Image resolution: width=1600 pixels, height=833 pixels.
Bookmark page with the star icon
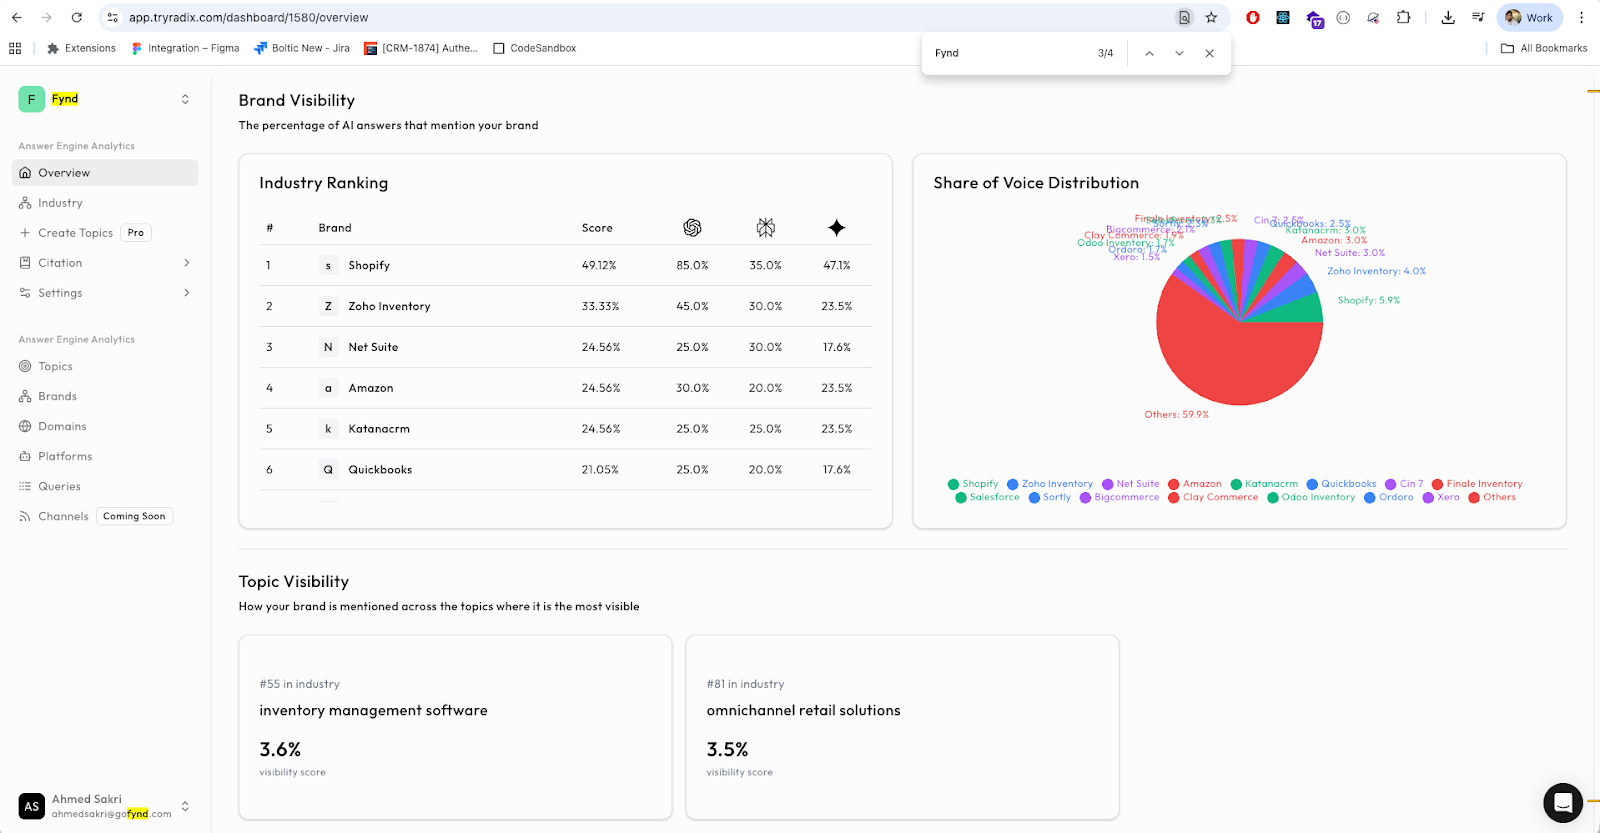[1211, 17]
